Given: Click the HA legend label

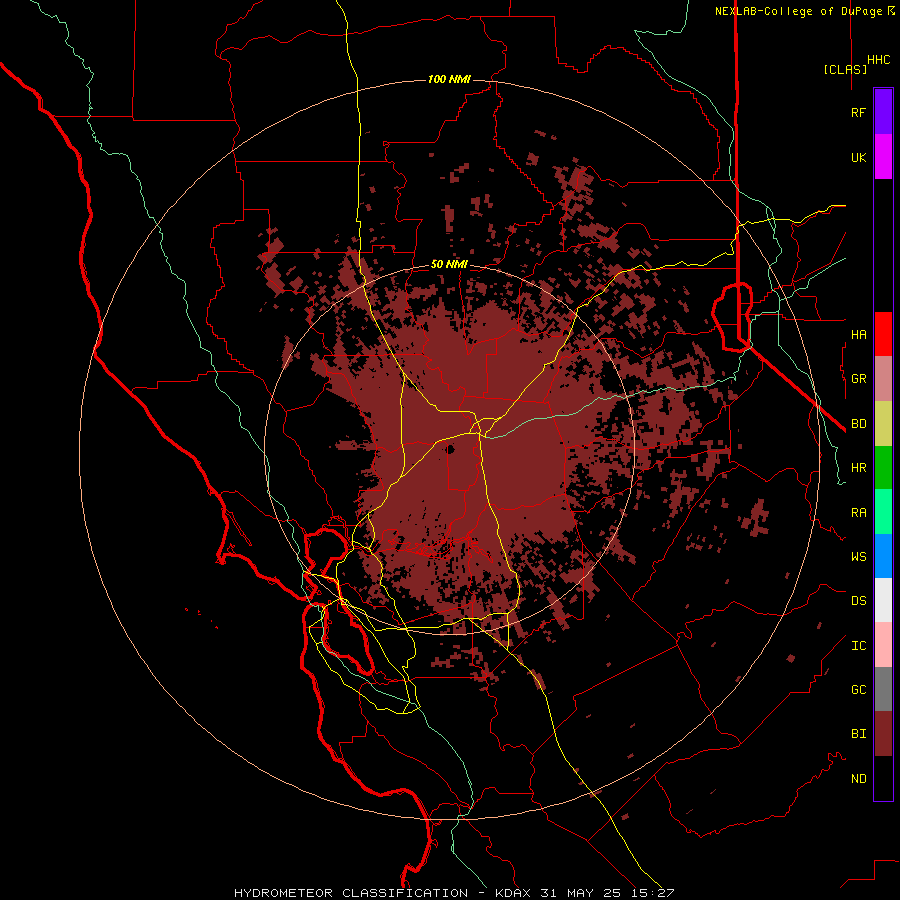Looking at the screenshot, I should (859, 334).
